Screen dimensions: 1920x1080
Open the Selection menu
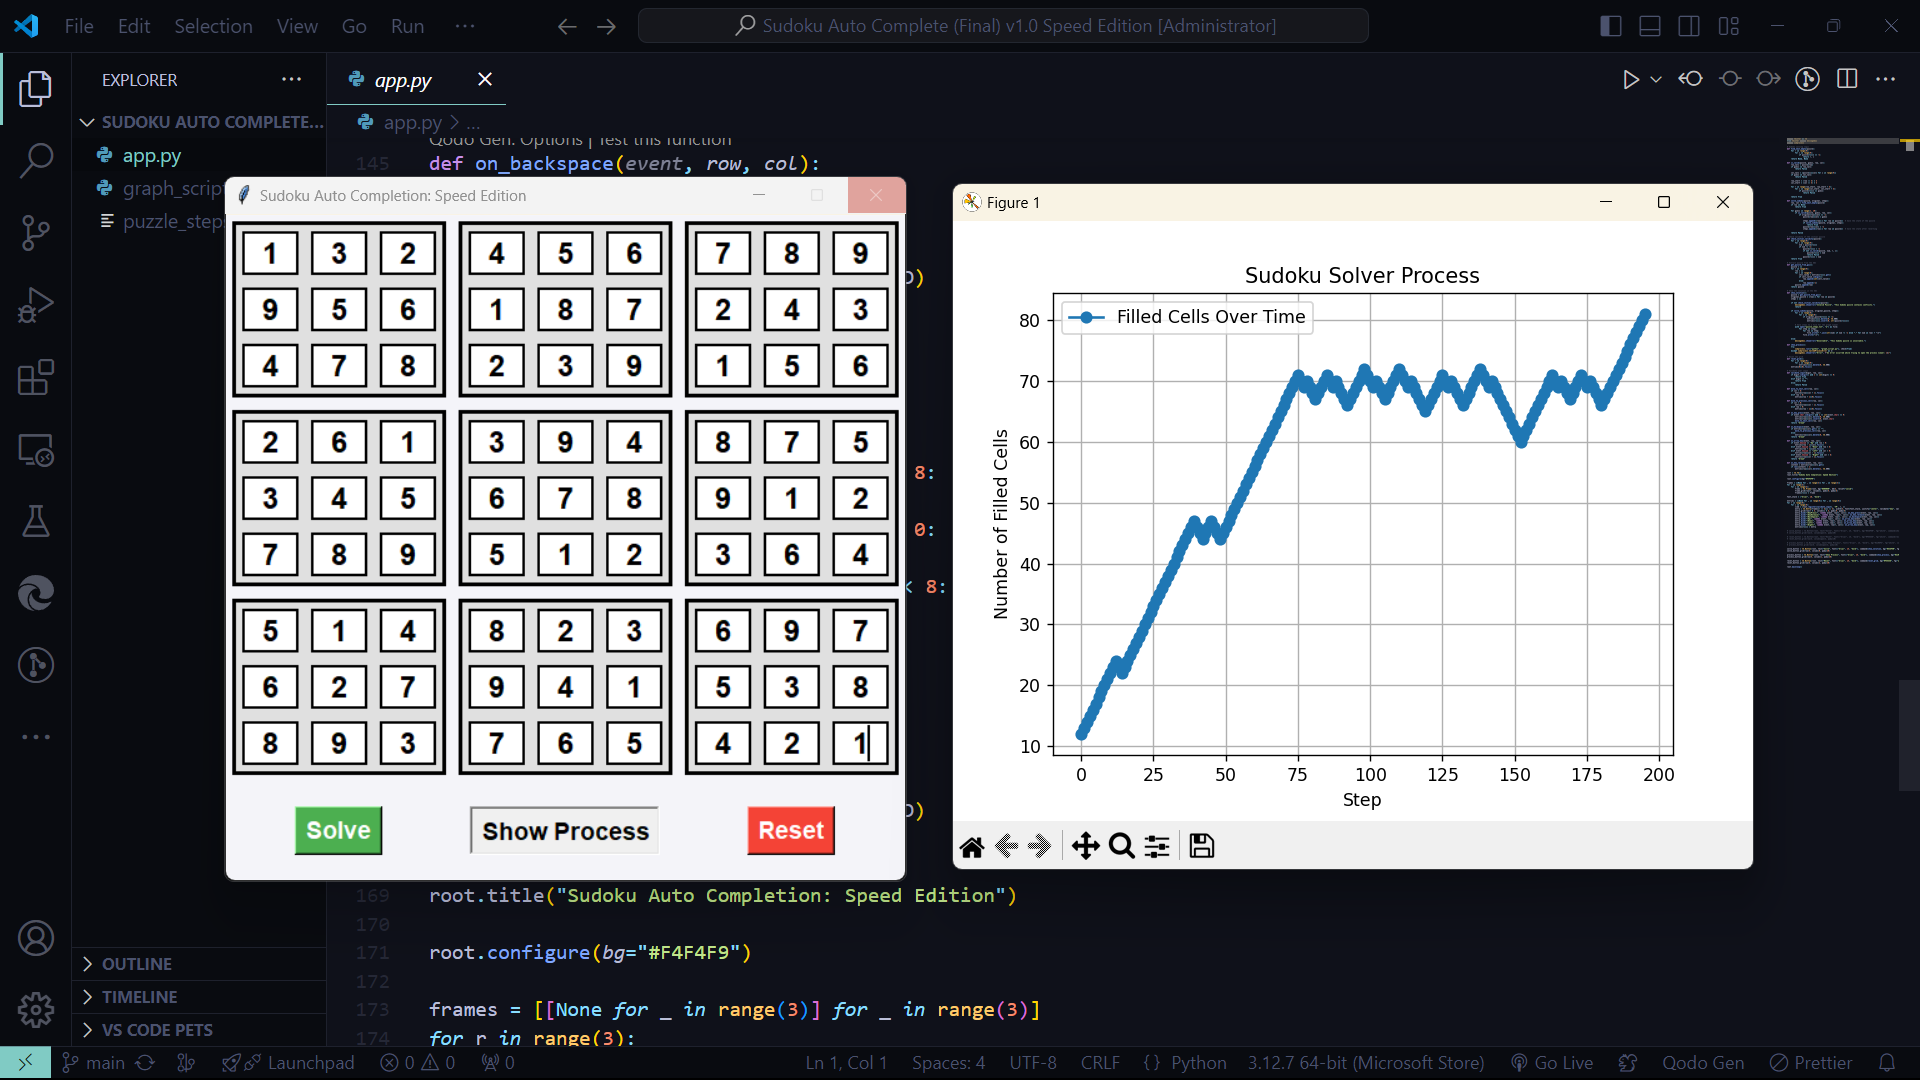pos(213,26)
